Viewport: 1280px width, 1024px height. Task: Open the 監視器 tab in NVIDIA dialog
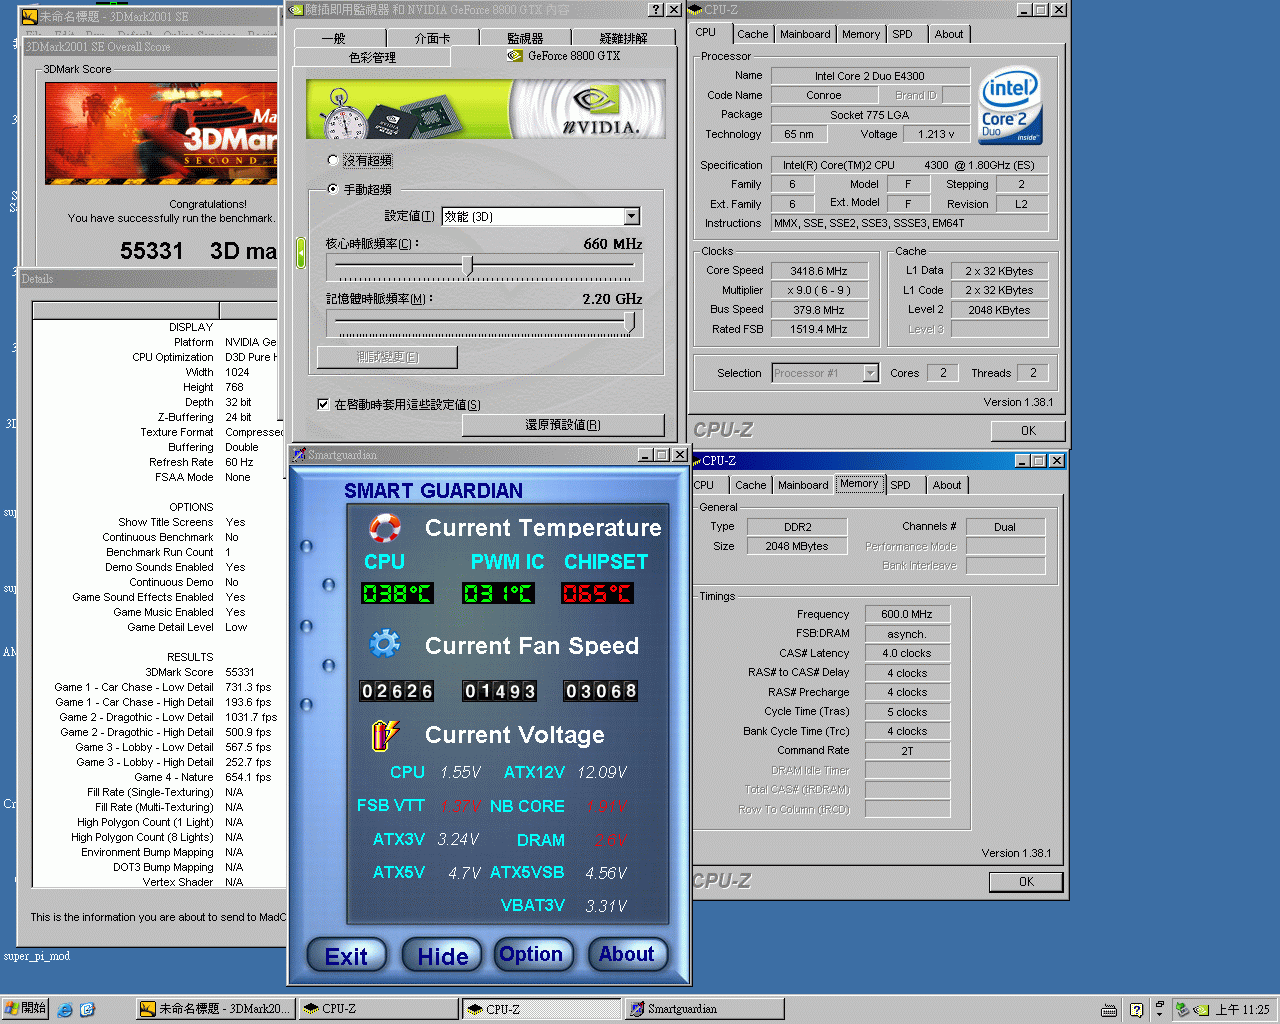coord(525,38)
